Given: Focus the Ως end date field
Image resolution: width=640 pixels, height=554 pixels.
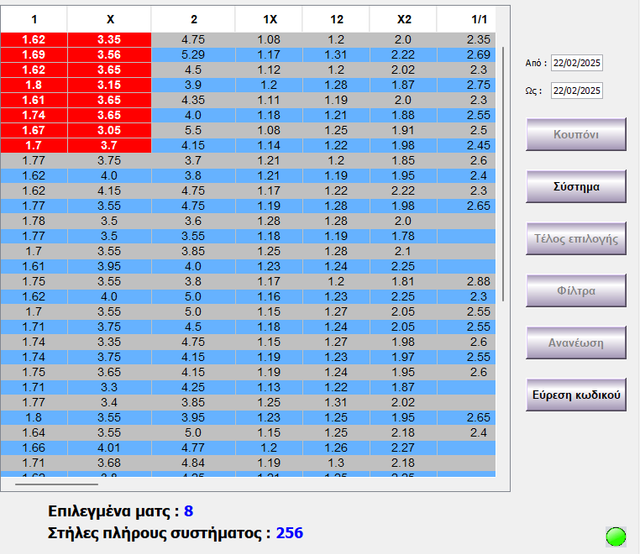Looking at the screenshot, I should [x=577, y=91].
